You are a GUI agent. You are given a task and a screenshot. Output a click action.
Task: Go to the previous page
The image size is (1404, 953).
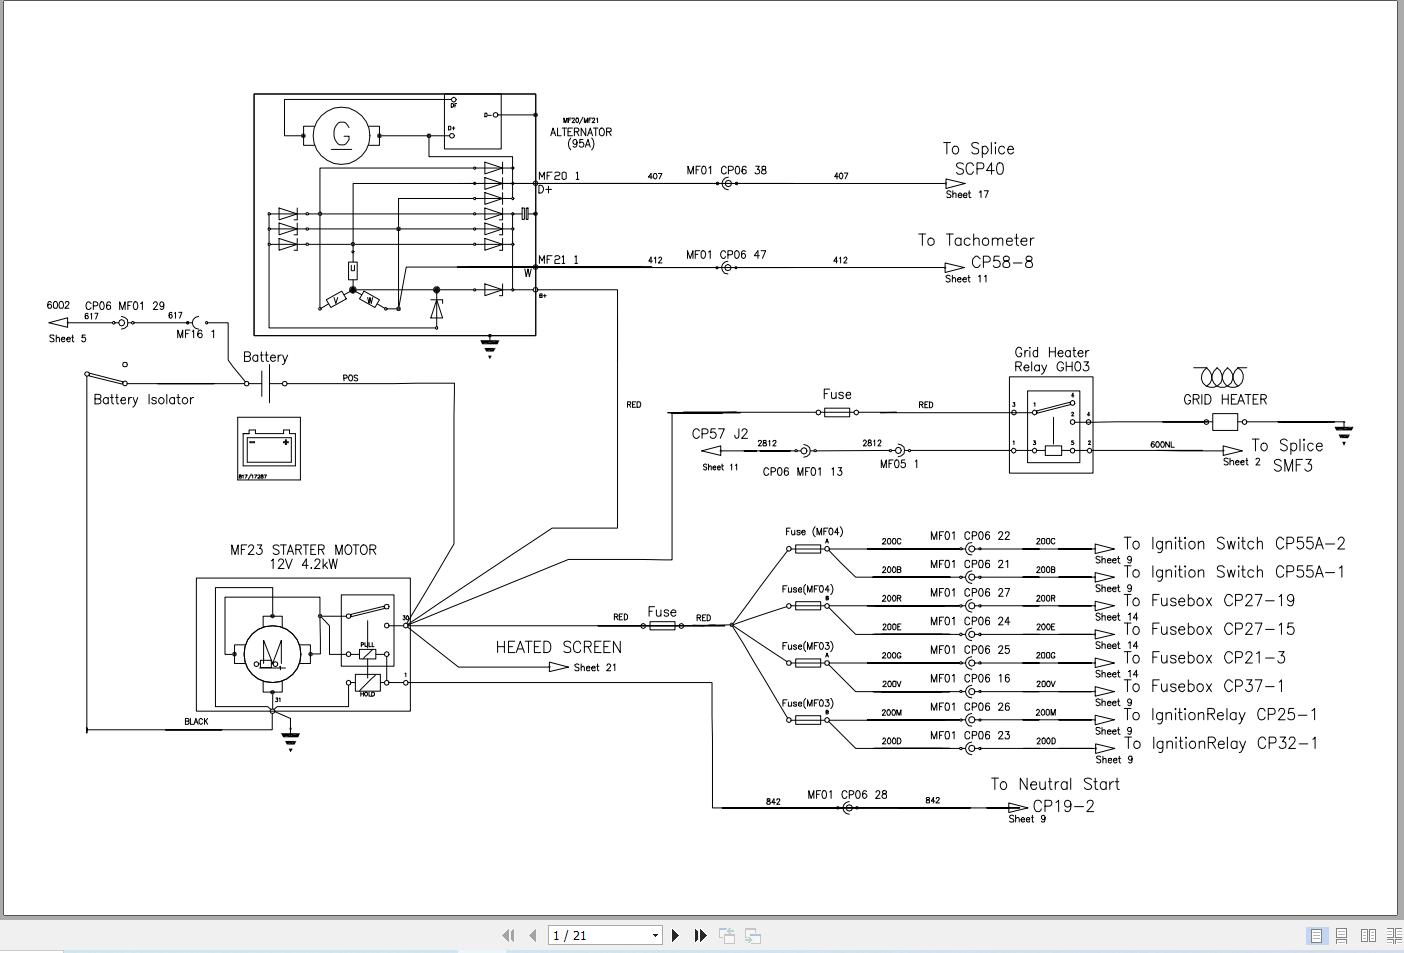(x=532, y=936)
